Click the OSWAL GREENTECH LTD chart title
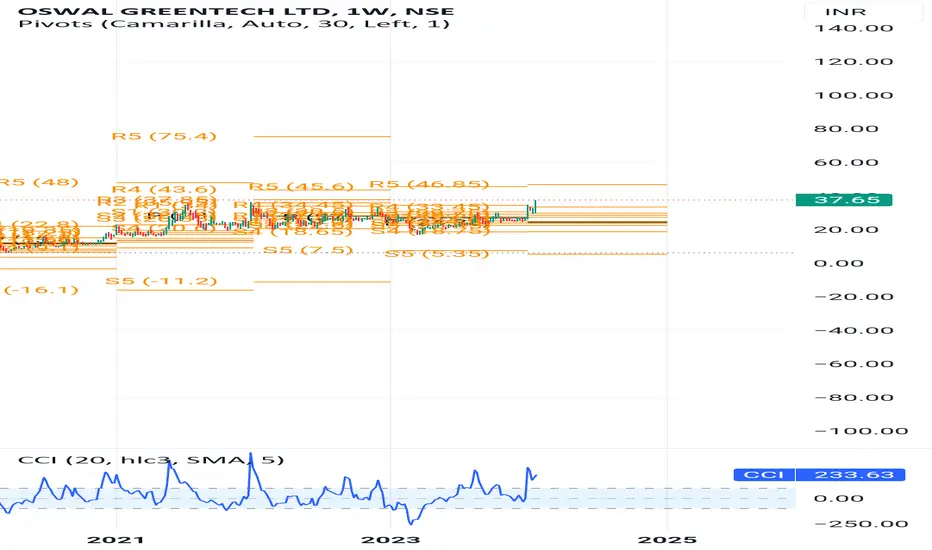932x550 pixels. point(236,11)
